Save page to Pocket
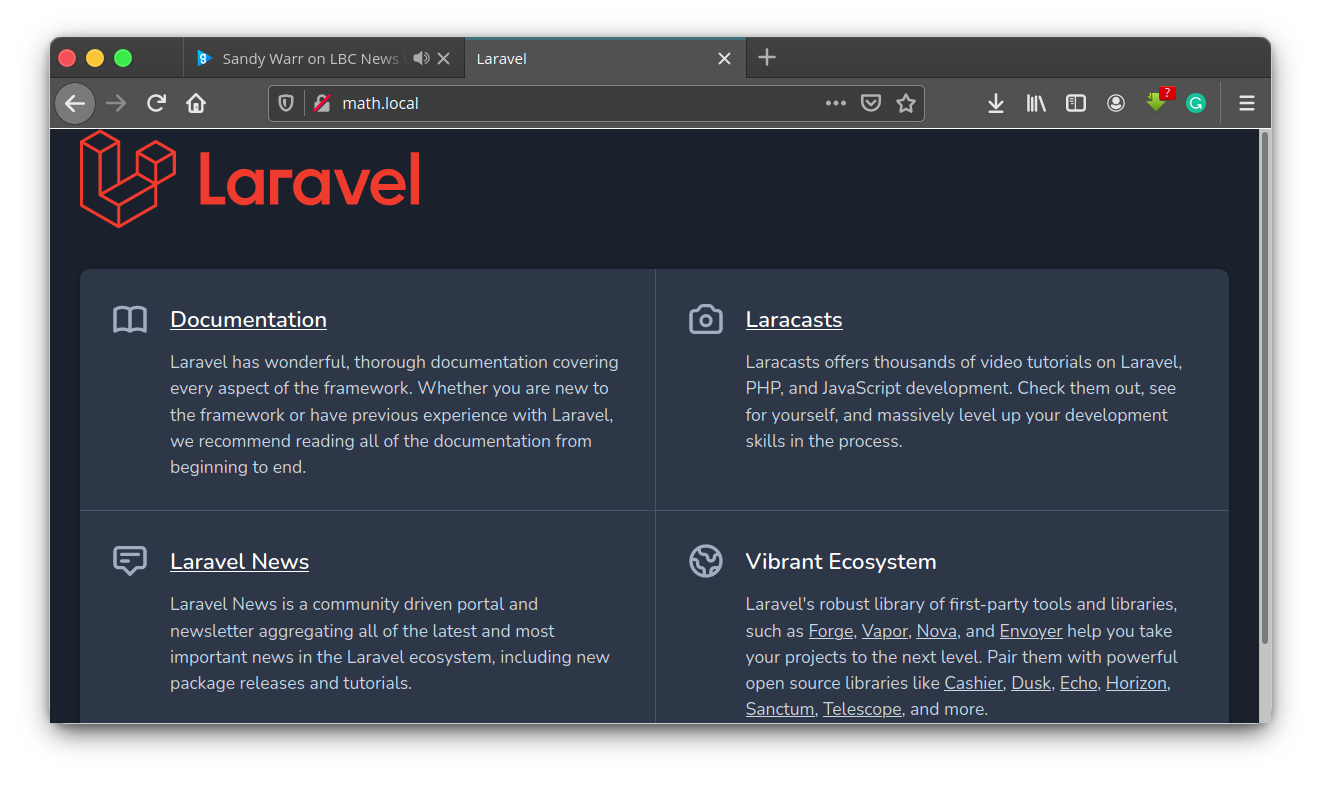This screenshot has width=1321, height=786. pos(871,103)
